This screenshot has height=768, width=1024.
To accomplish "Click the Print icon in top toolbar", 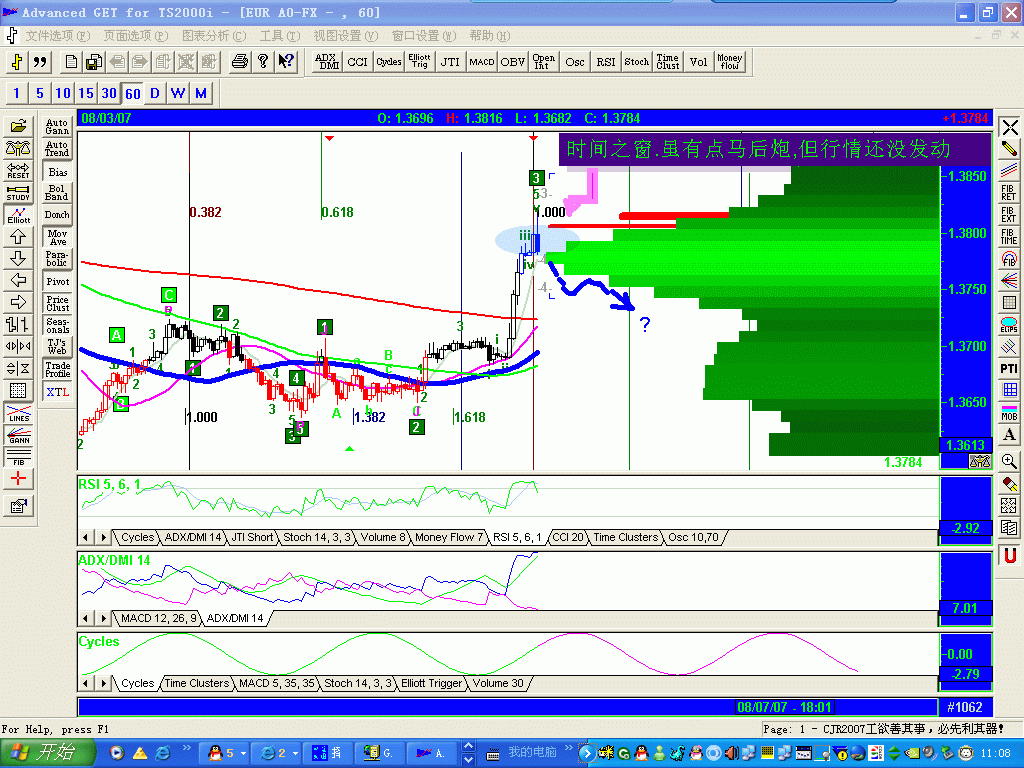I will tap(239, 61).
